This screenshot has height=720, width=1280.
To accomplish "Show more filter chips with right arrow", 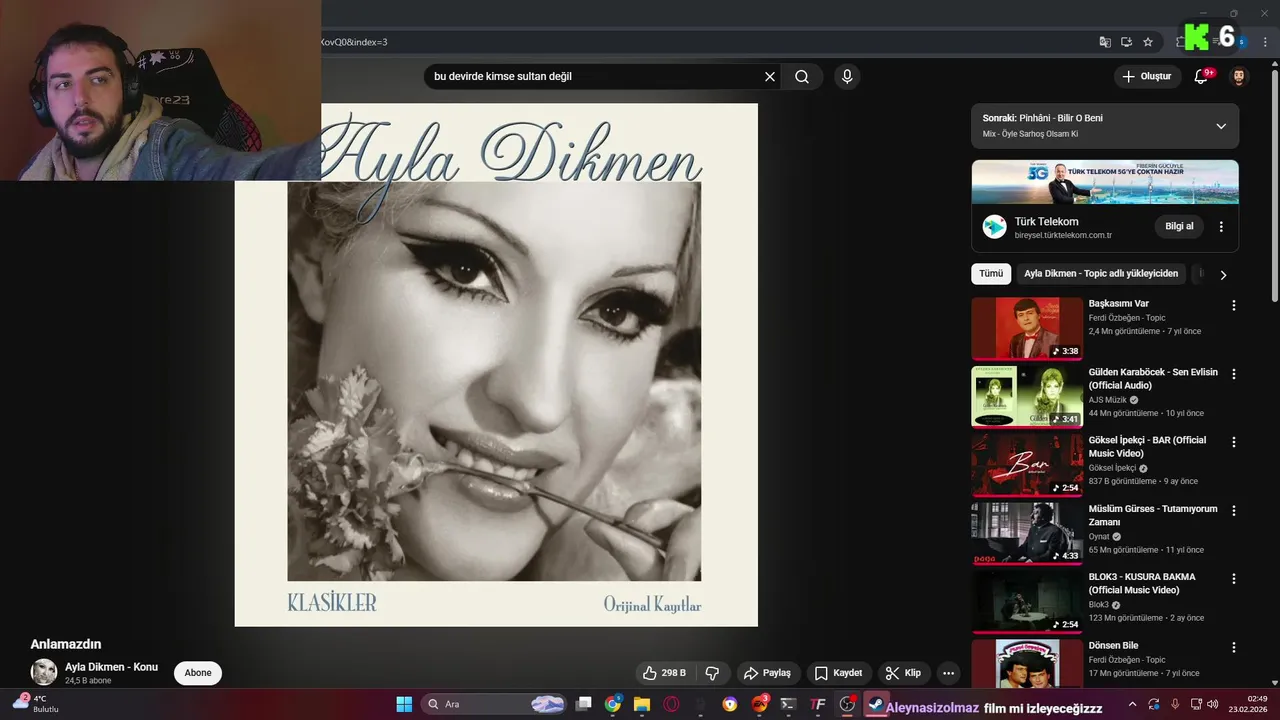I will pos(1222,274).
